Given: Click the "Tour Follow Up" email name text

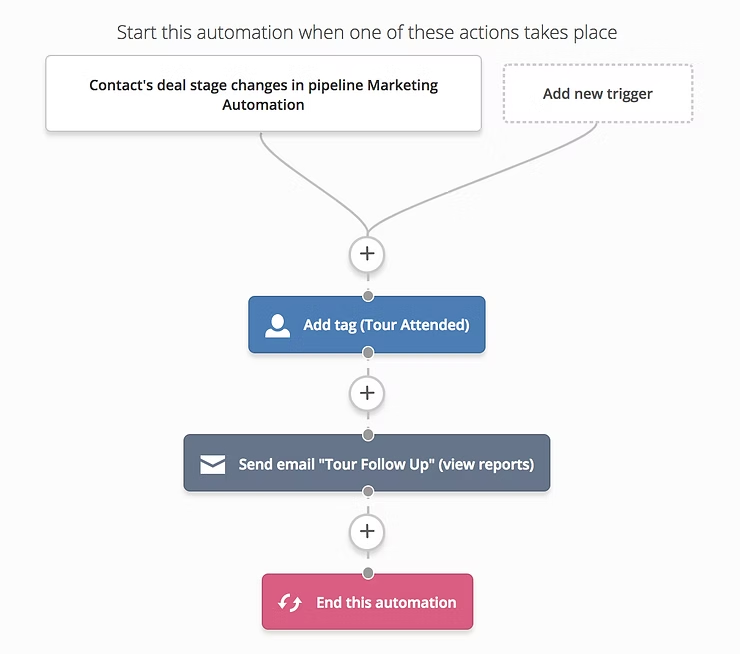Looking at the screenshot, I should 377,464.
